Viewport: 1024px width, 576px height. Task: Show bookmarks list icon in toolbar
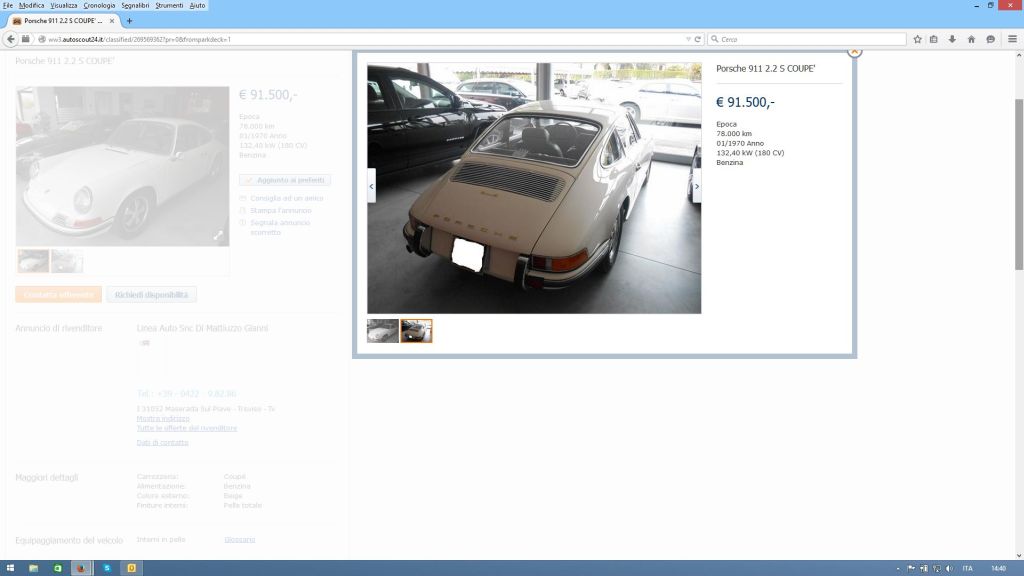[x=934, y=39]
